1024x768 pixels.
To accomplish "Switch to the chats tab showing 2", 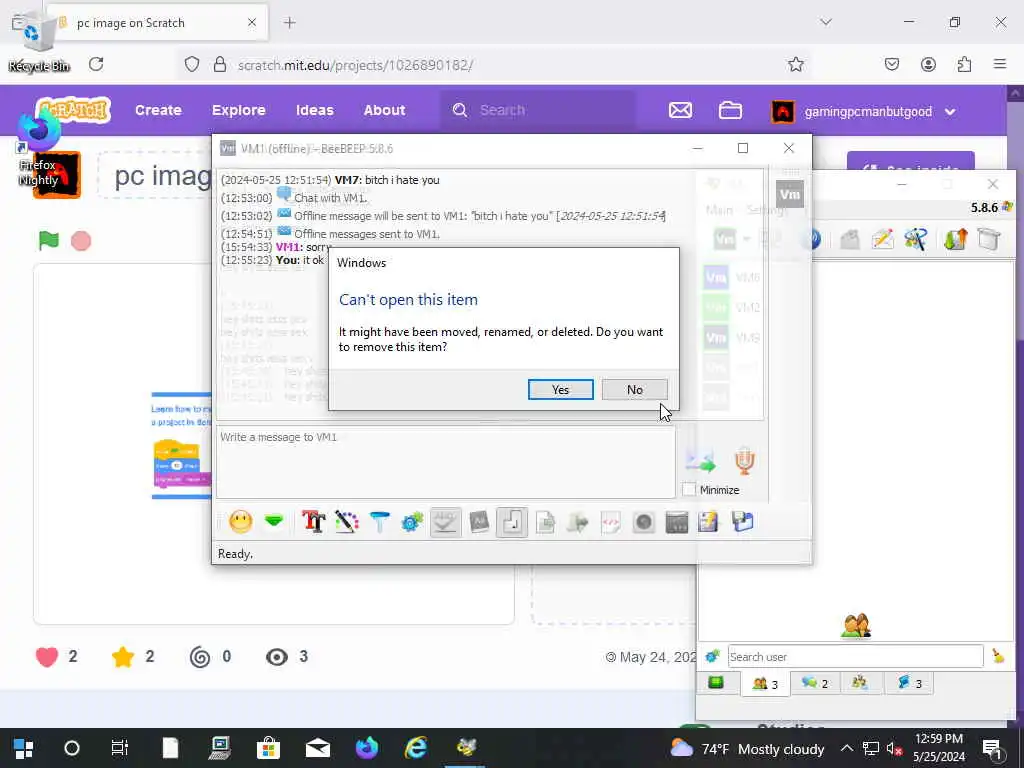I will [815, 683].
